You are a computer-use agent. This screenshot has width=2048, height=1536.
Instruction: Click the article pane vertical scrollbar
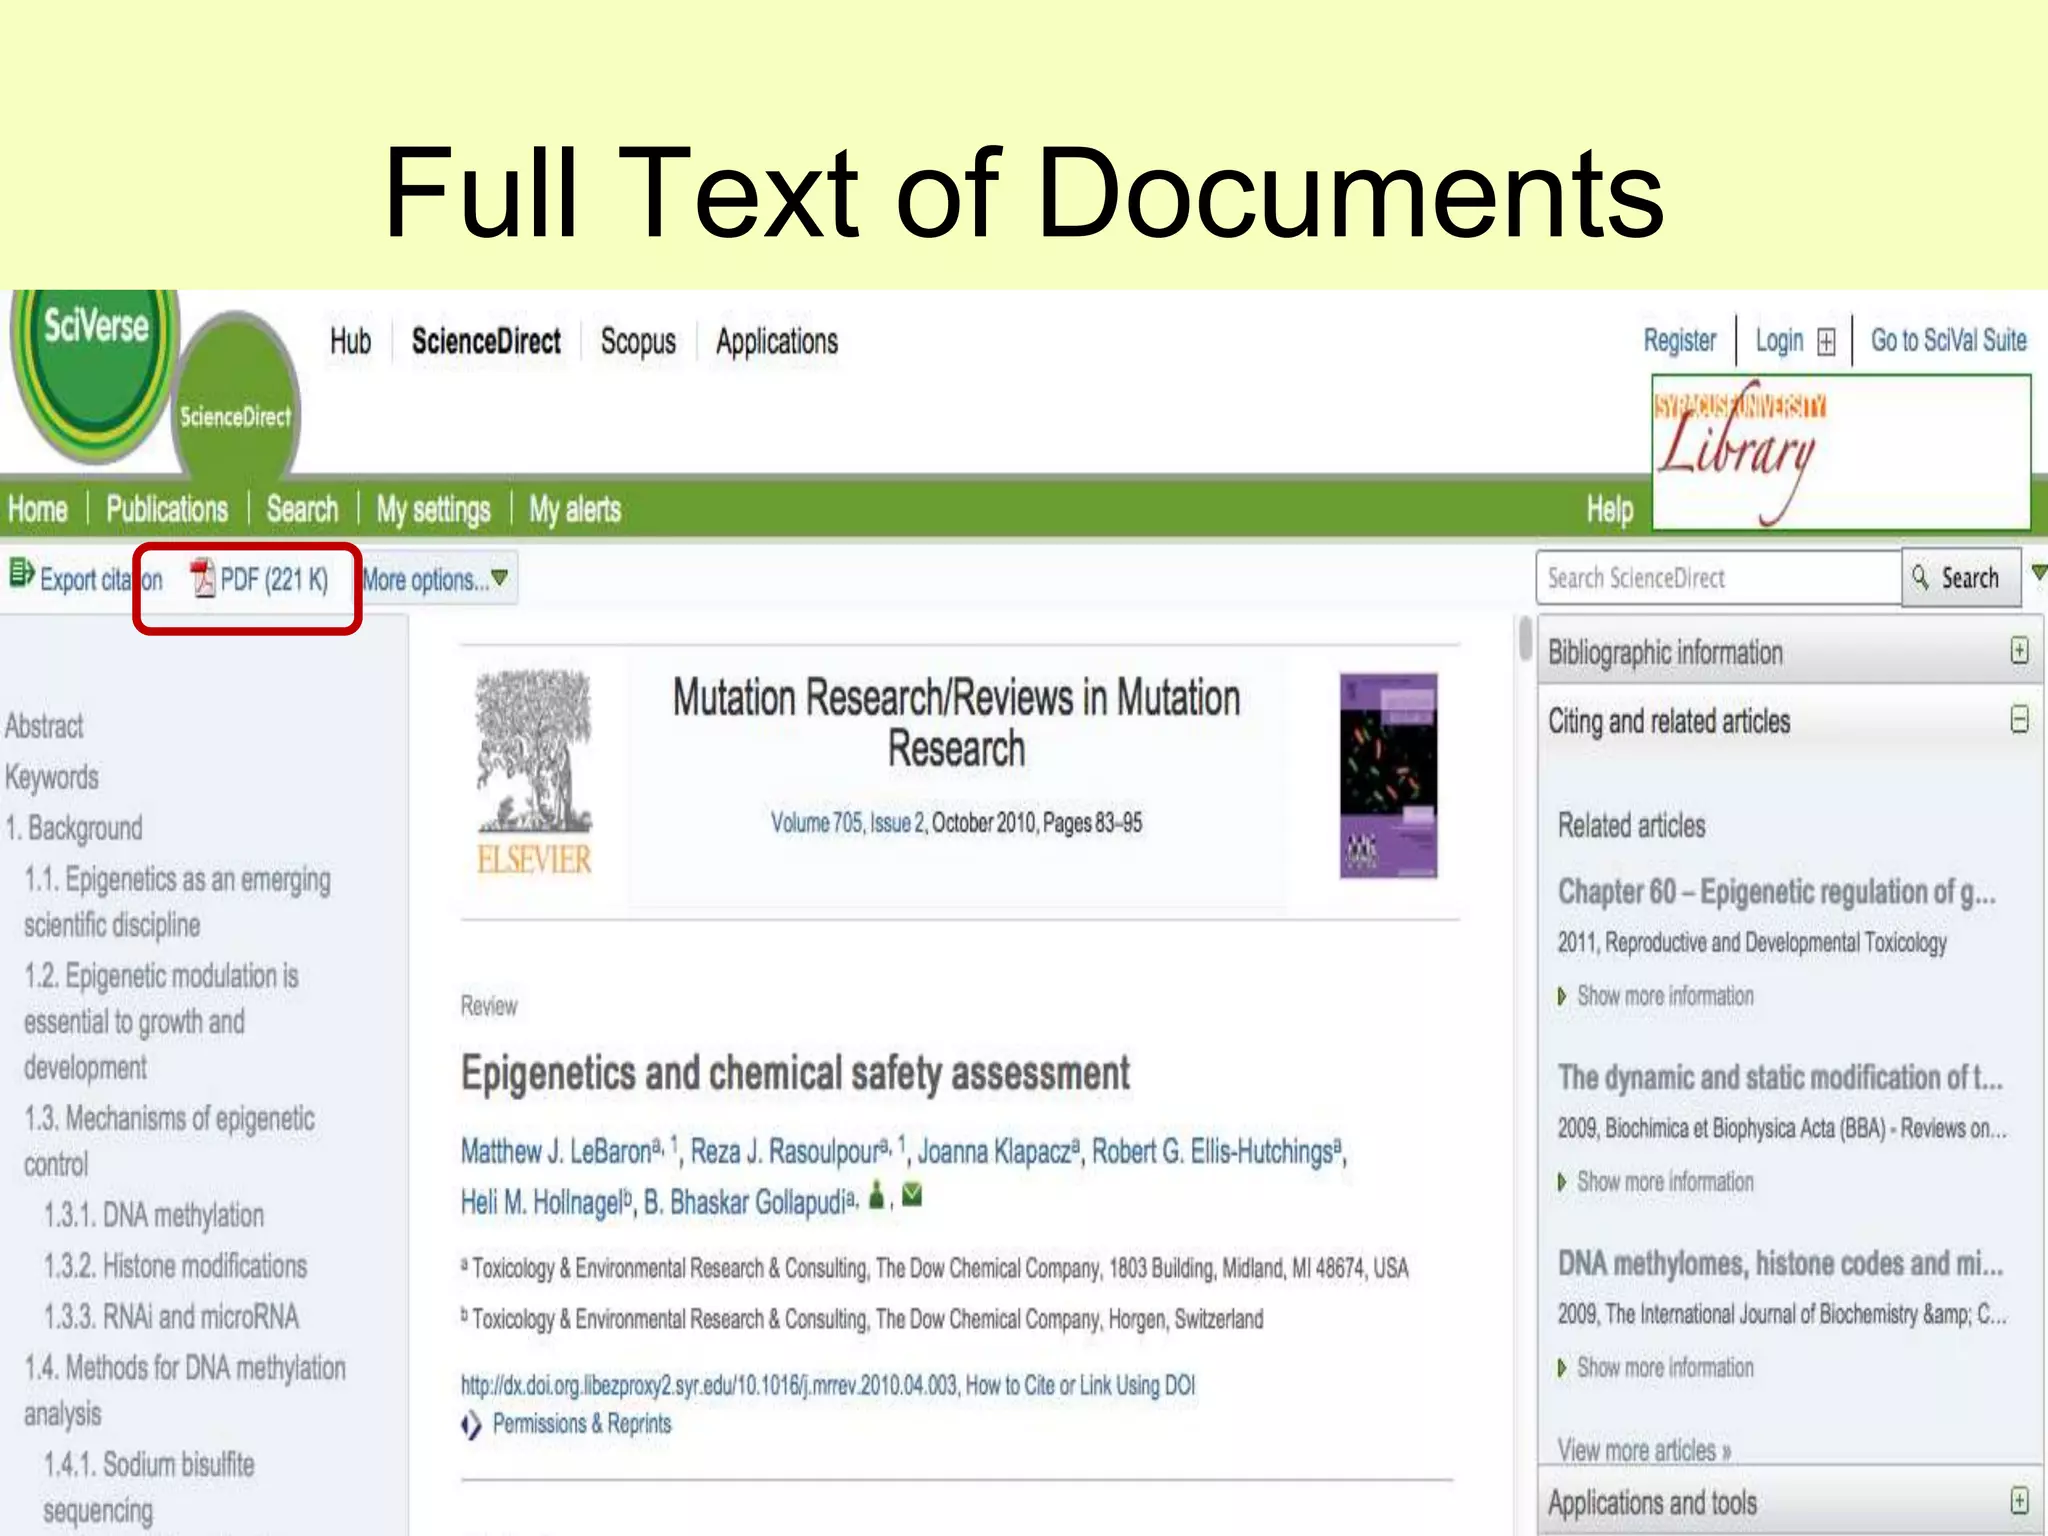[1525, 640]
